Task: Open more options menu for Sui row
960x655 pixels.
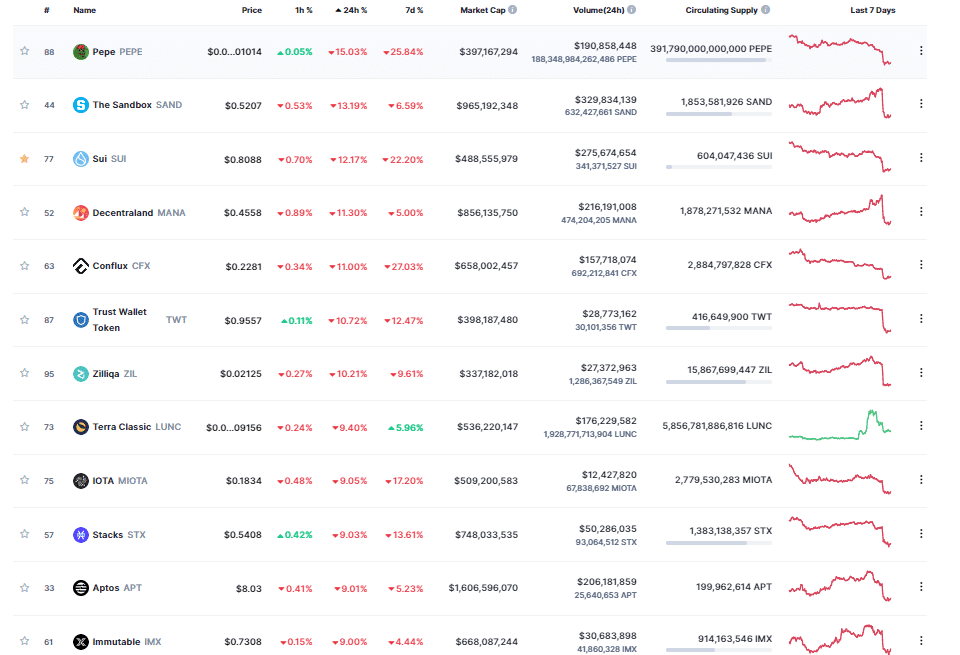Action: [x=921, y=158]
